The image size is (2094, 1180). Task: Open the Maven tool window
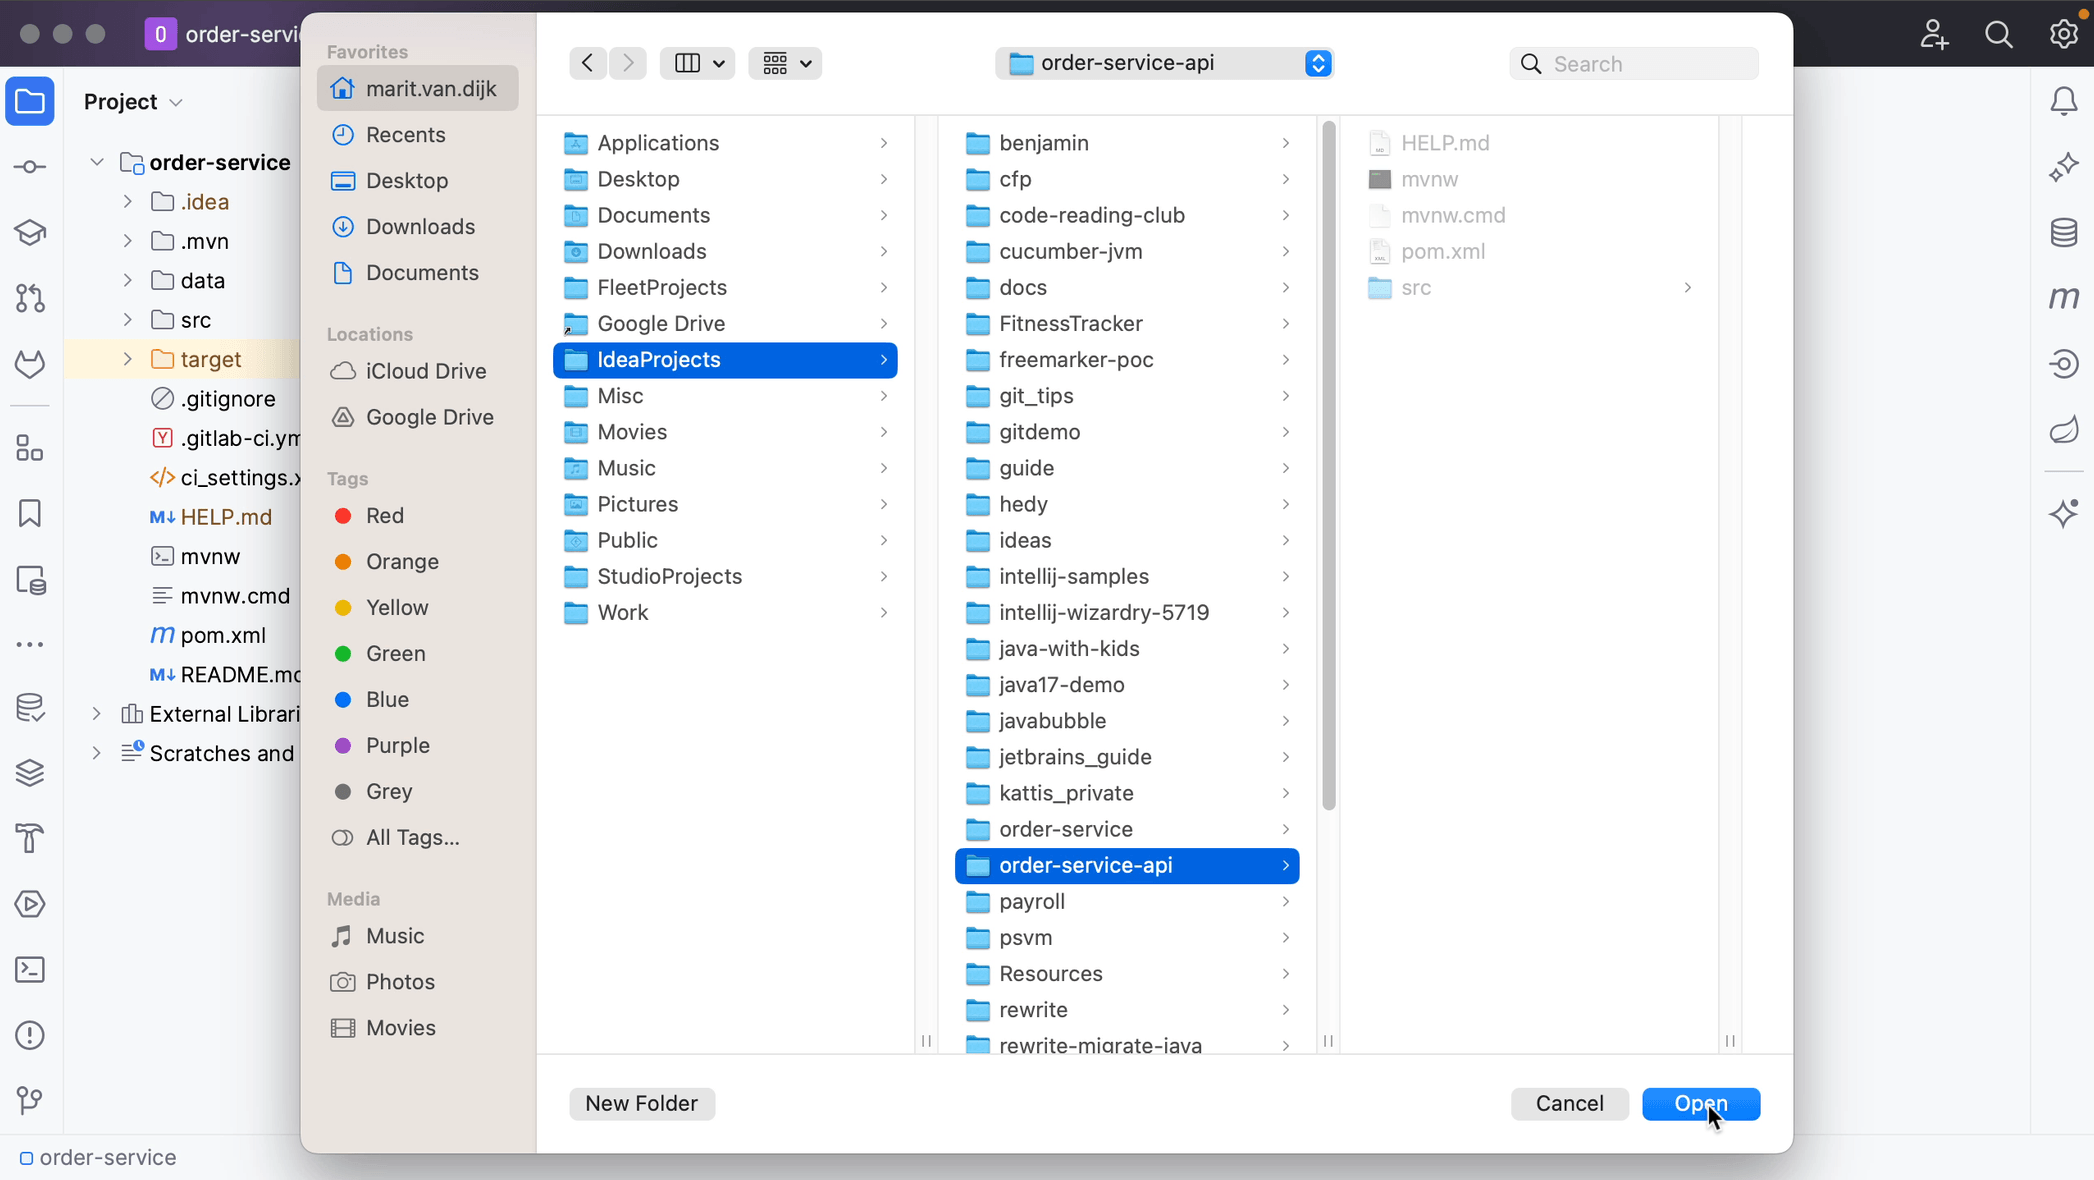tap(2063, 297)
